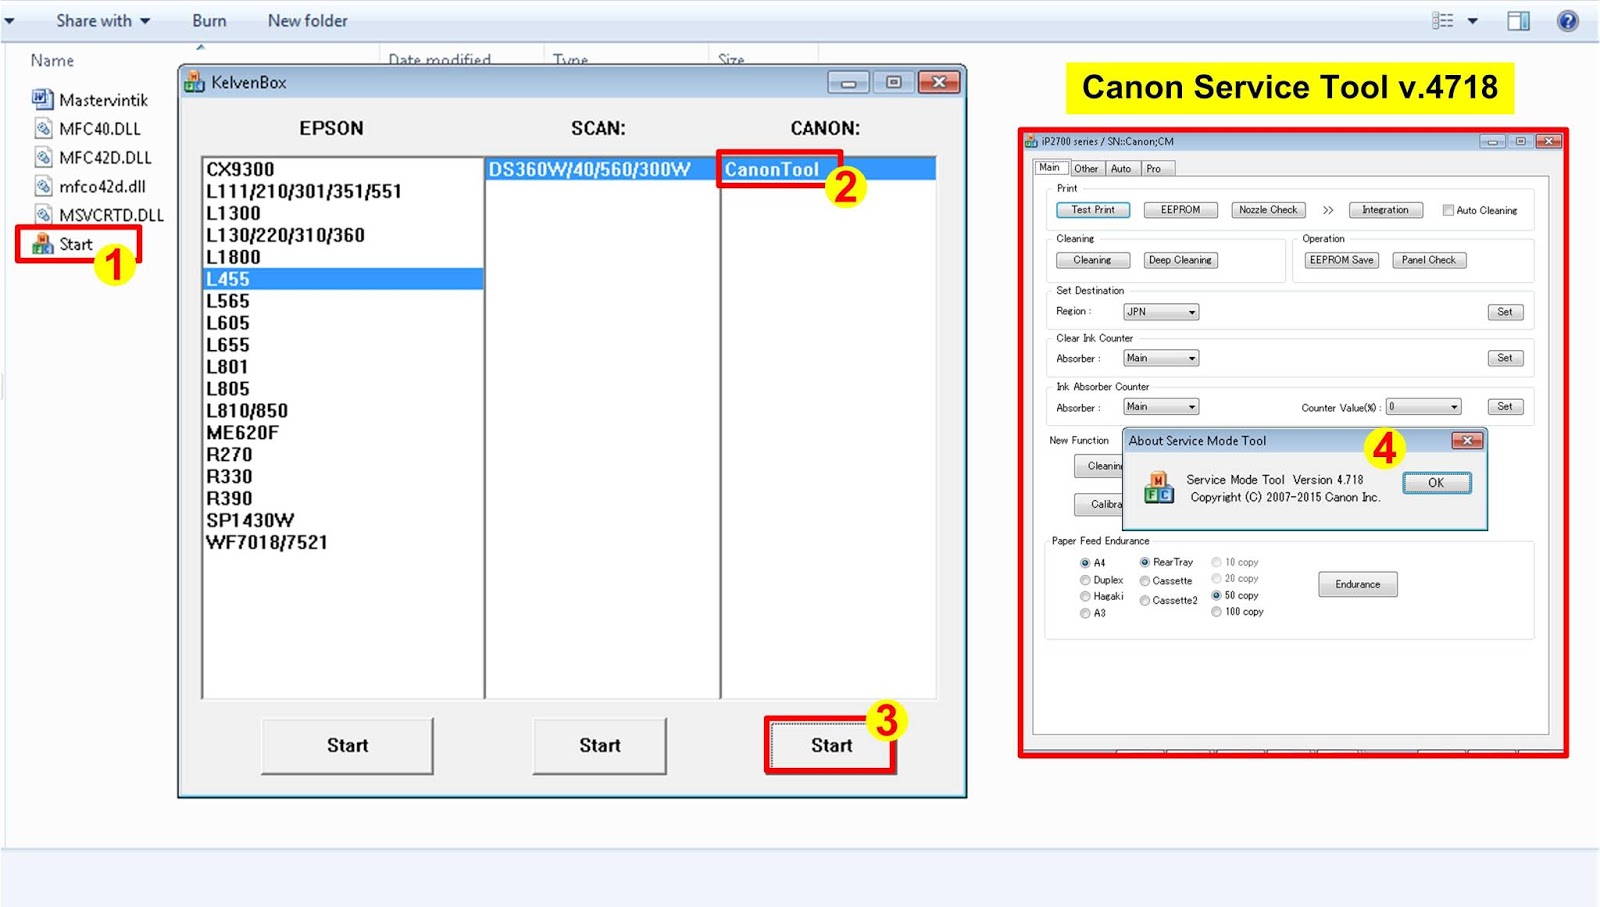Select the 50 copy radio button
The image size is (1600, 907).
point(1217,595)
